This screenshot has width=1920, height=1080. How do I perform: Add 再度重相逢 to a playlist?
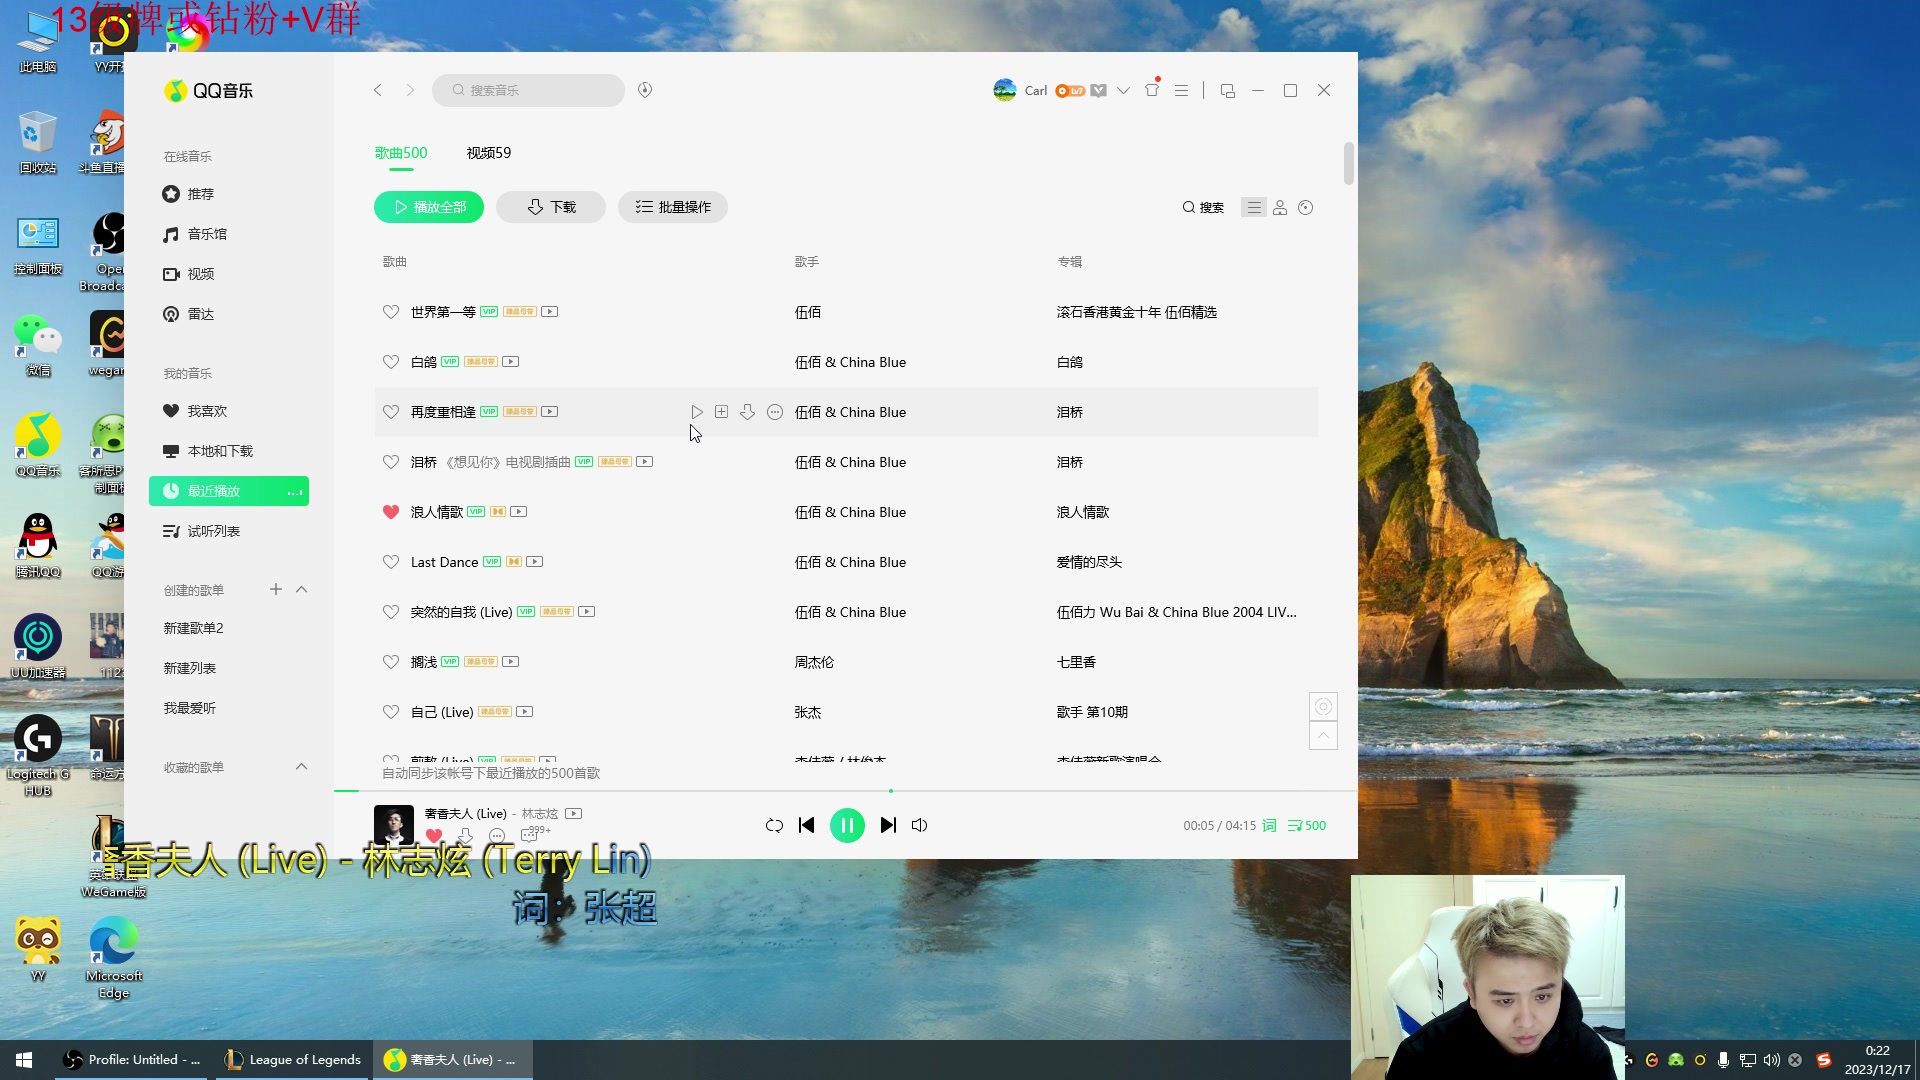tap(721, 412)
